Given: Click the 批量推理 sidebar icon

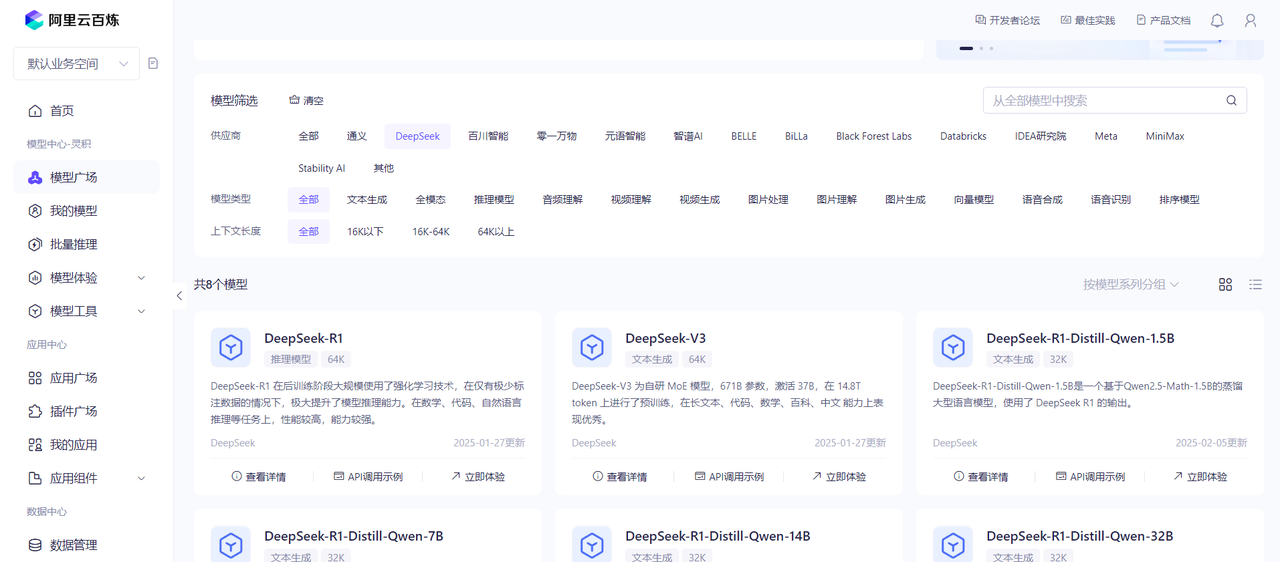Looking at the screenshot, I should pos(35,245).
